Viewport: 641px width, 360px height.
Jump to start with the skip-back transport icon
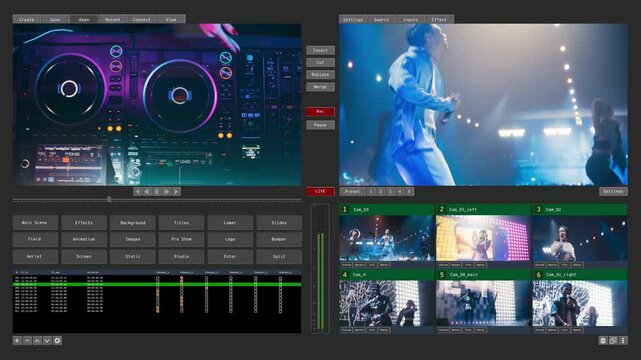click(x=138, y=191)
